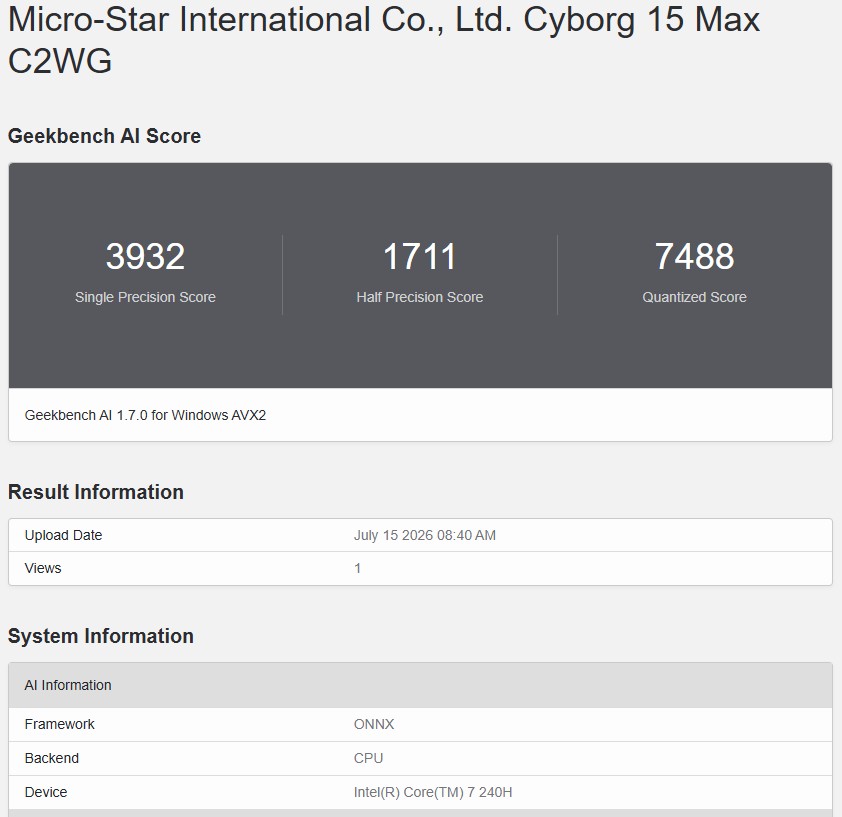The image size is (842, 817).
Task: Click the Device row label
Action: 46,792
